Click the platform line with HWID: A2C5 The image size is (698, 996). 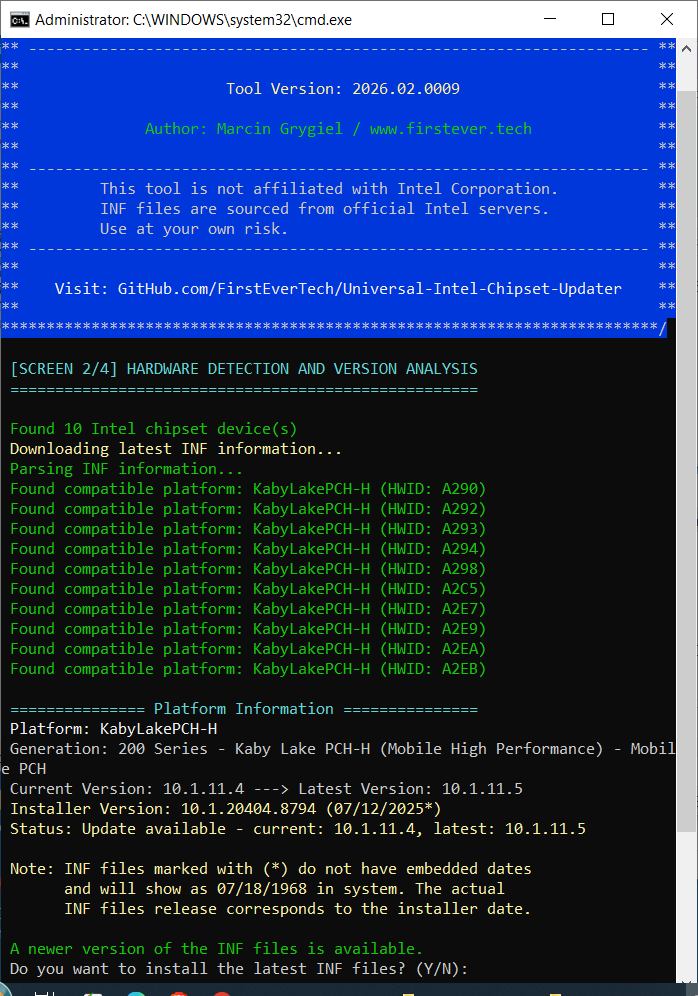click(x=248, y=589)
